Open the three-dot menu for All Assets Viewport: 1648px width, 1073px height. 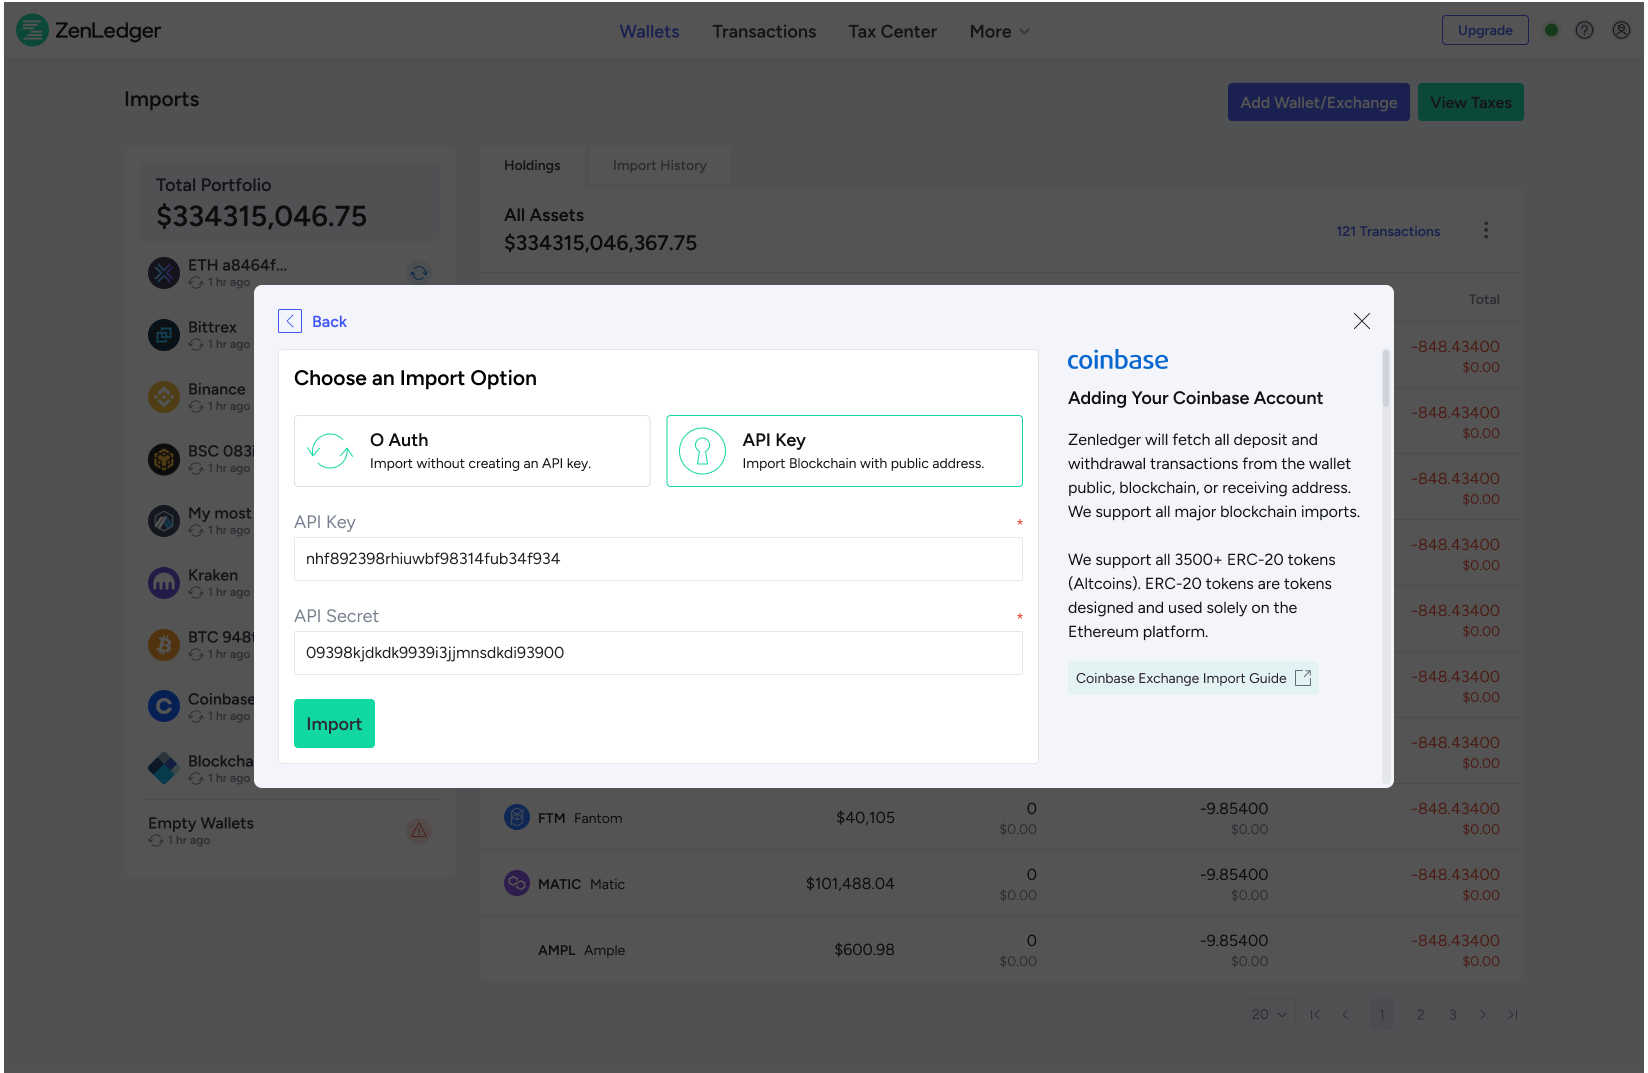click(1485, 230)
